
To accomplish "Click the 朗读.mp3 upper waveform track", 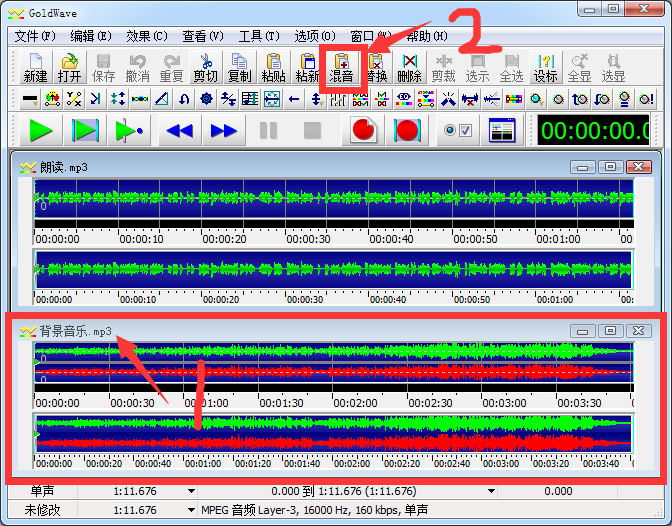I will pos(333,200).
